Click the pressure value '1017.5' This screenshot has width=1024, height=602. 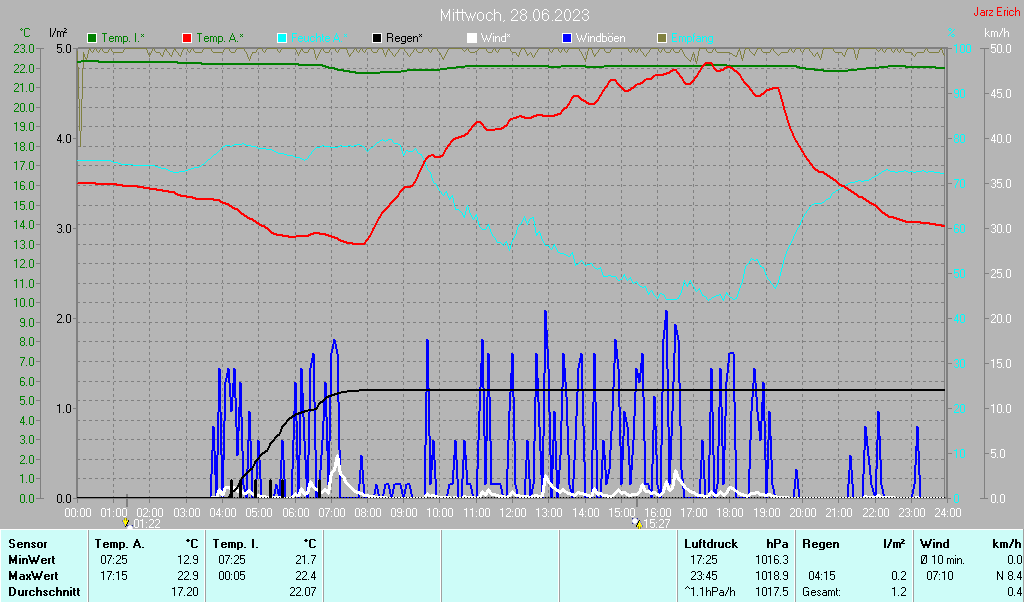(772, 592)
